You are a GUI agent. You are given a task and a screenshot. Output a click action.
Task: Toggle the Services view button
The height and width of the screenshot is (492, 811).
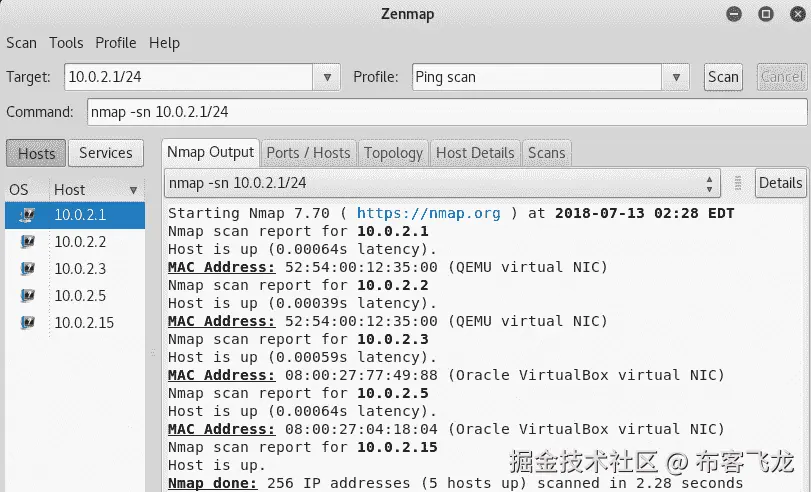tap(106, 153)
